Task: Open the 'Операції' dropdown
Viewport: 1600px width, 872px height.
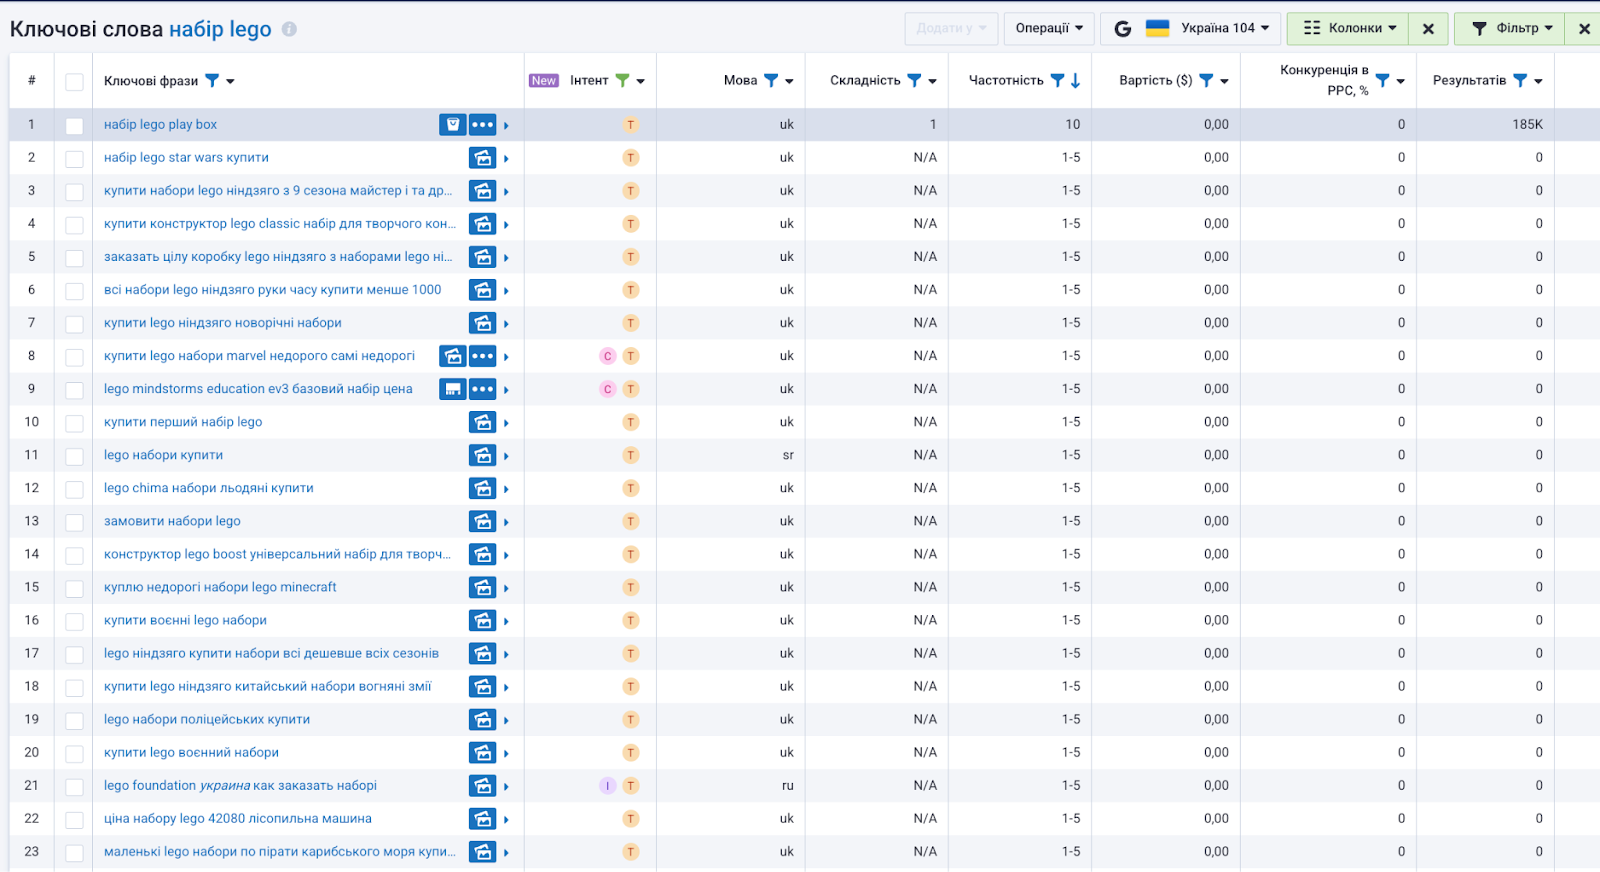Action: pos(1049,28)
